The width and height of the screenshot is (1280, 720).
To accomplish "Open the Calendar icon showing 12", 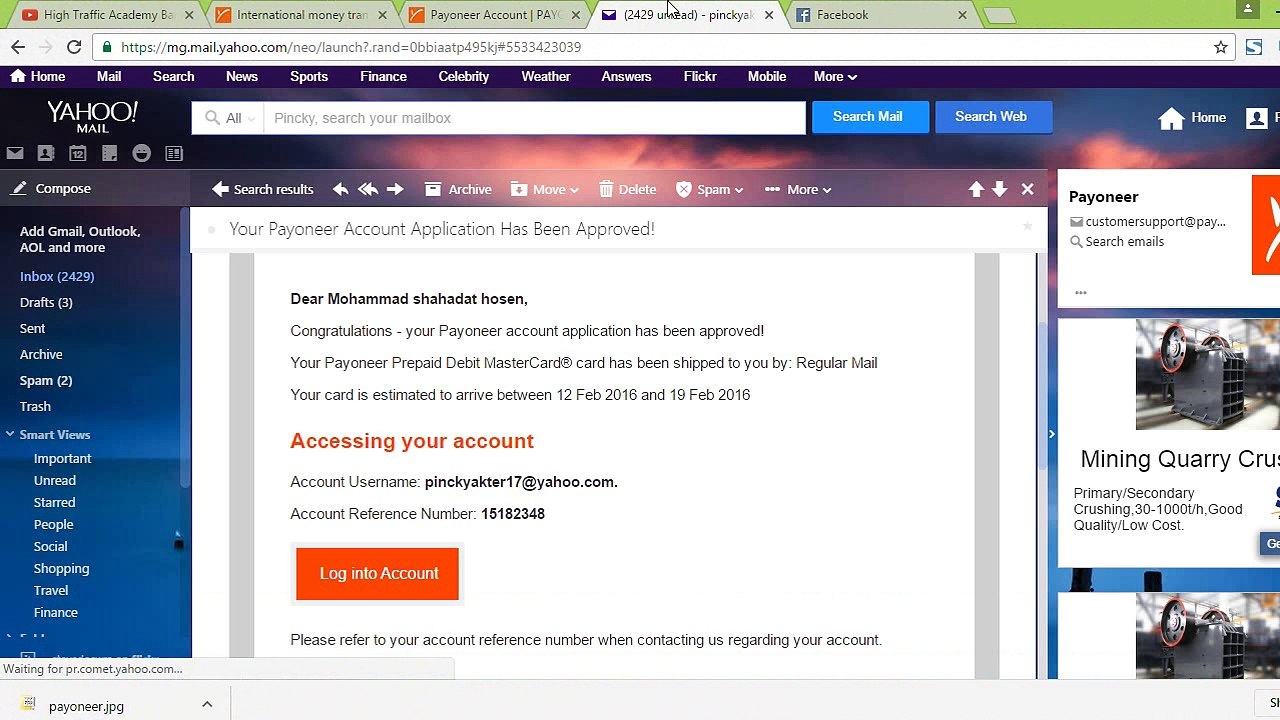I will pos(78,153).
